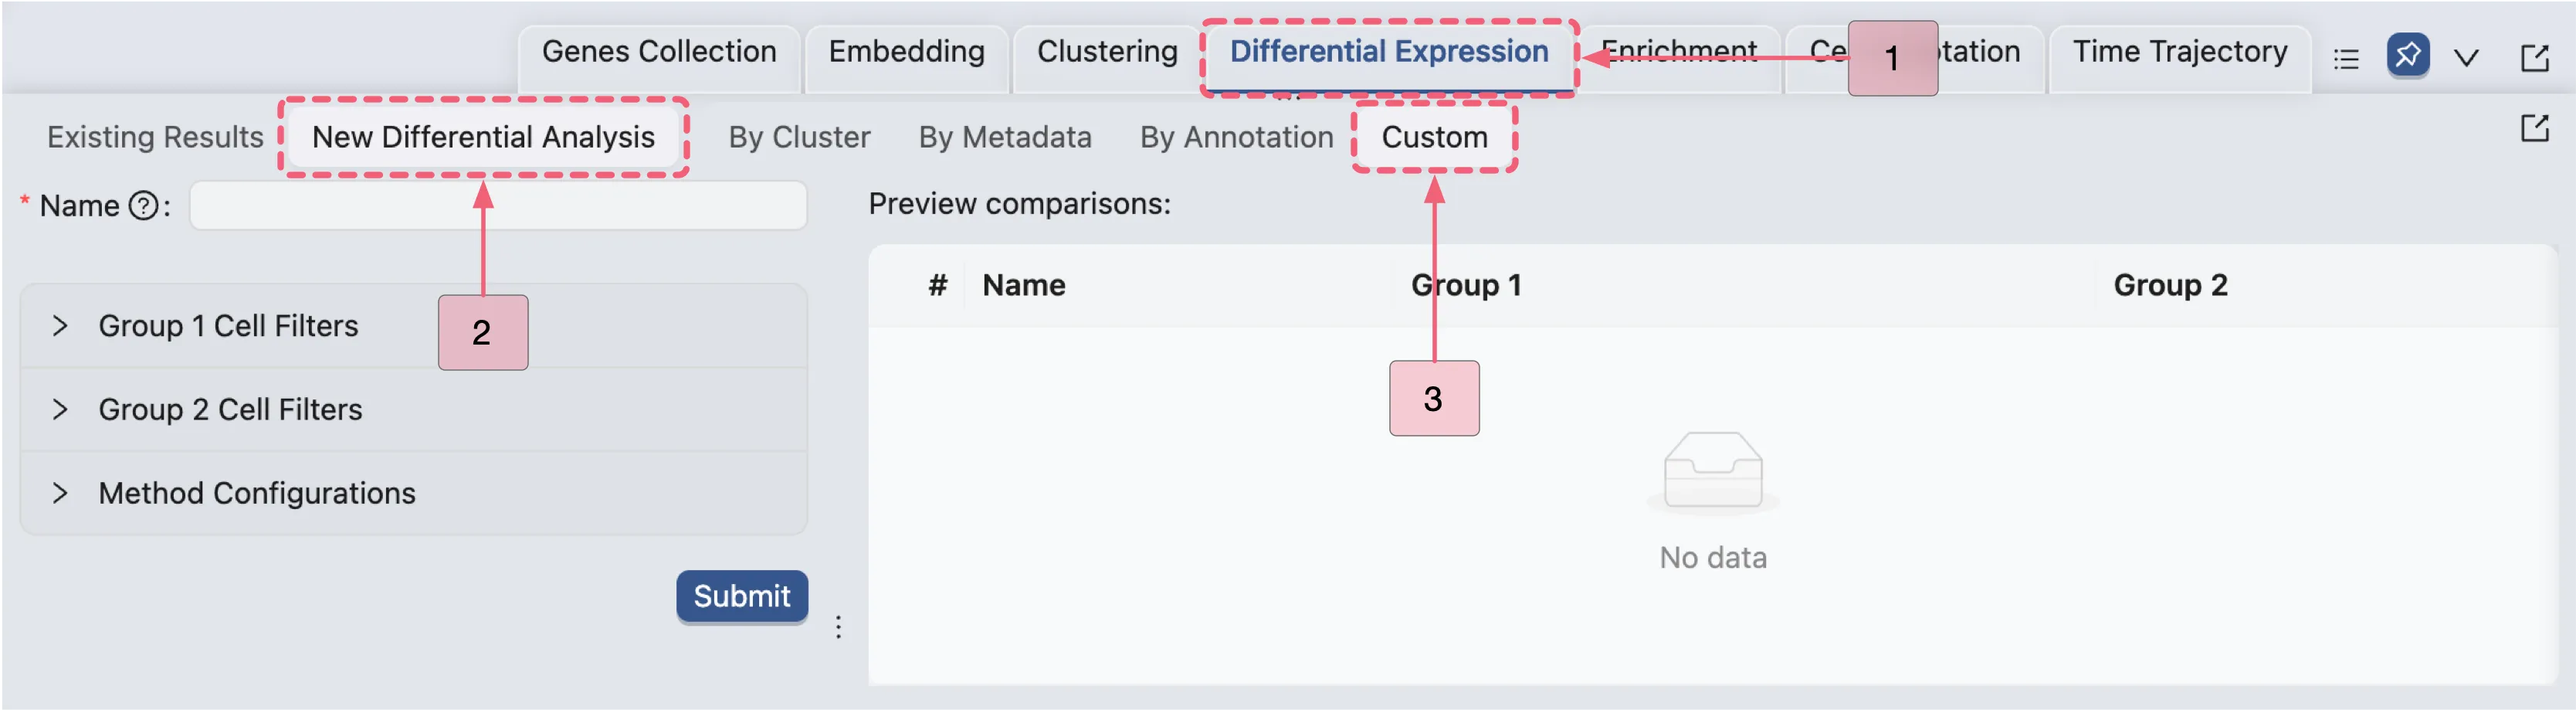2576x710 pixels.
Task: Open the Genes Collection tab
Action: point(658,51)
